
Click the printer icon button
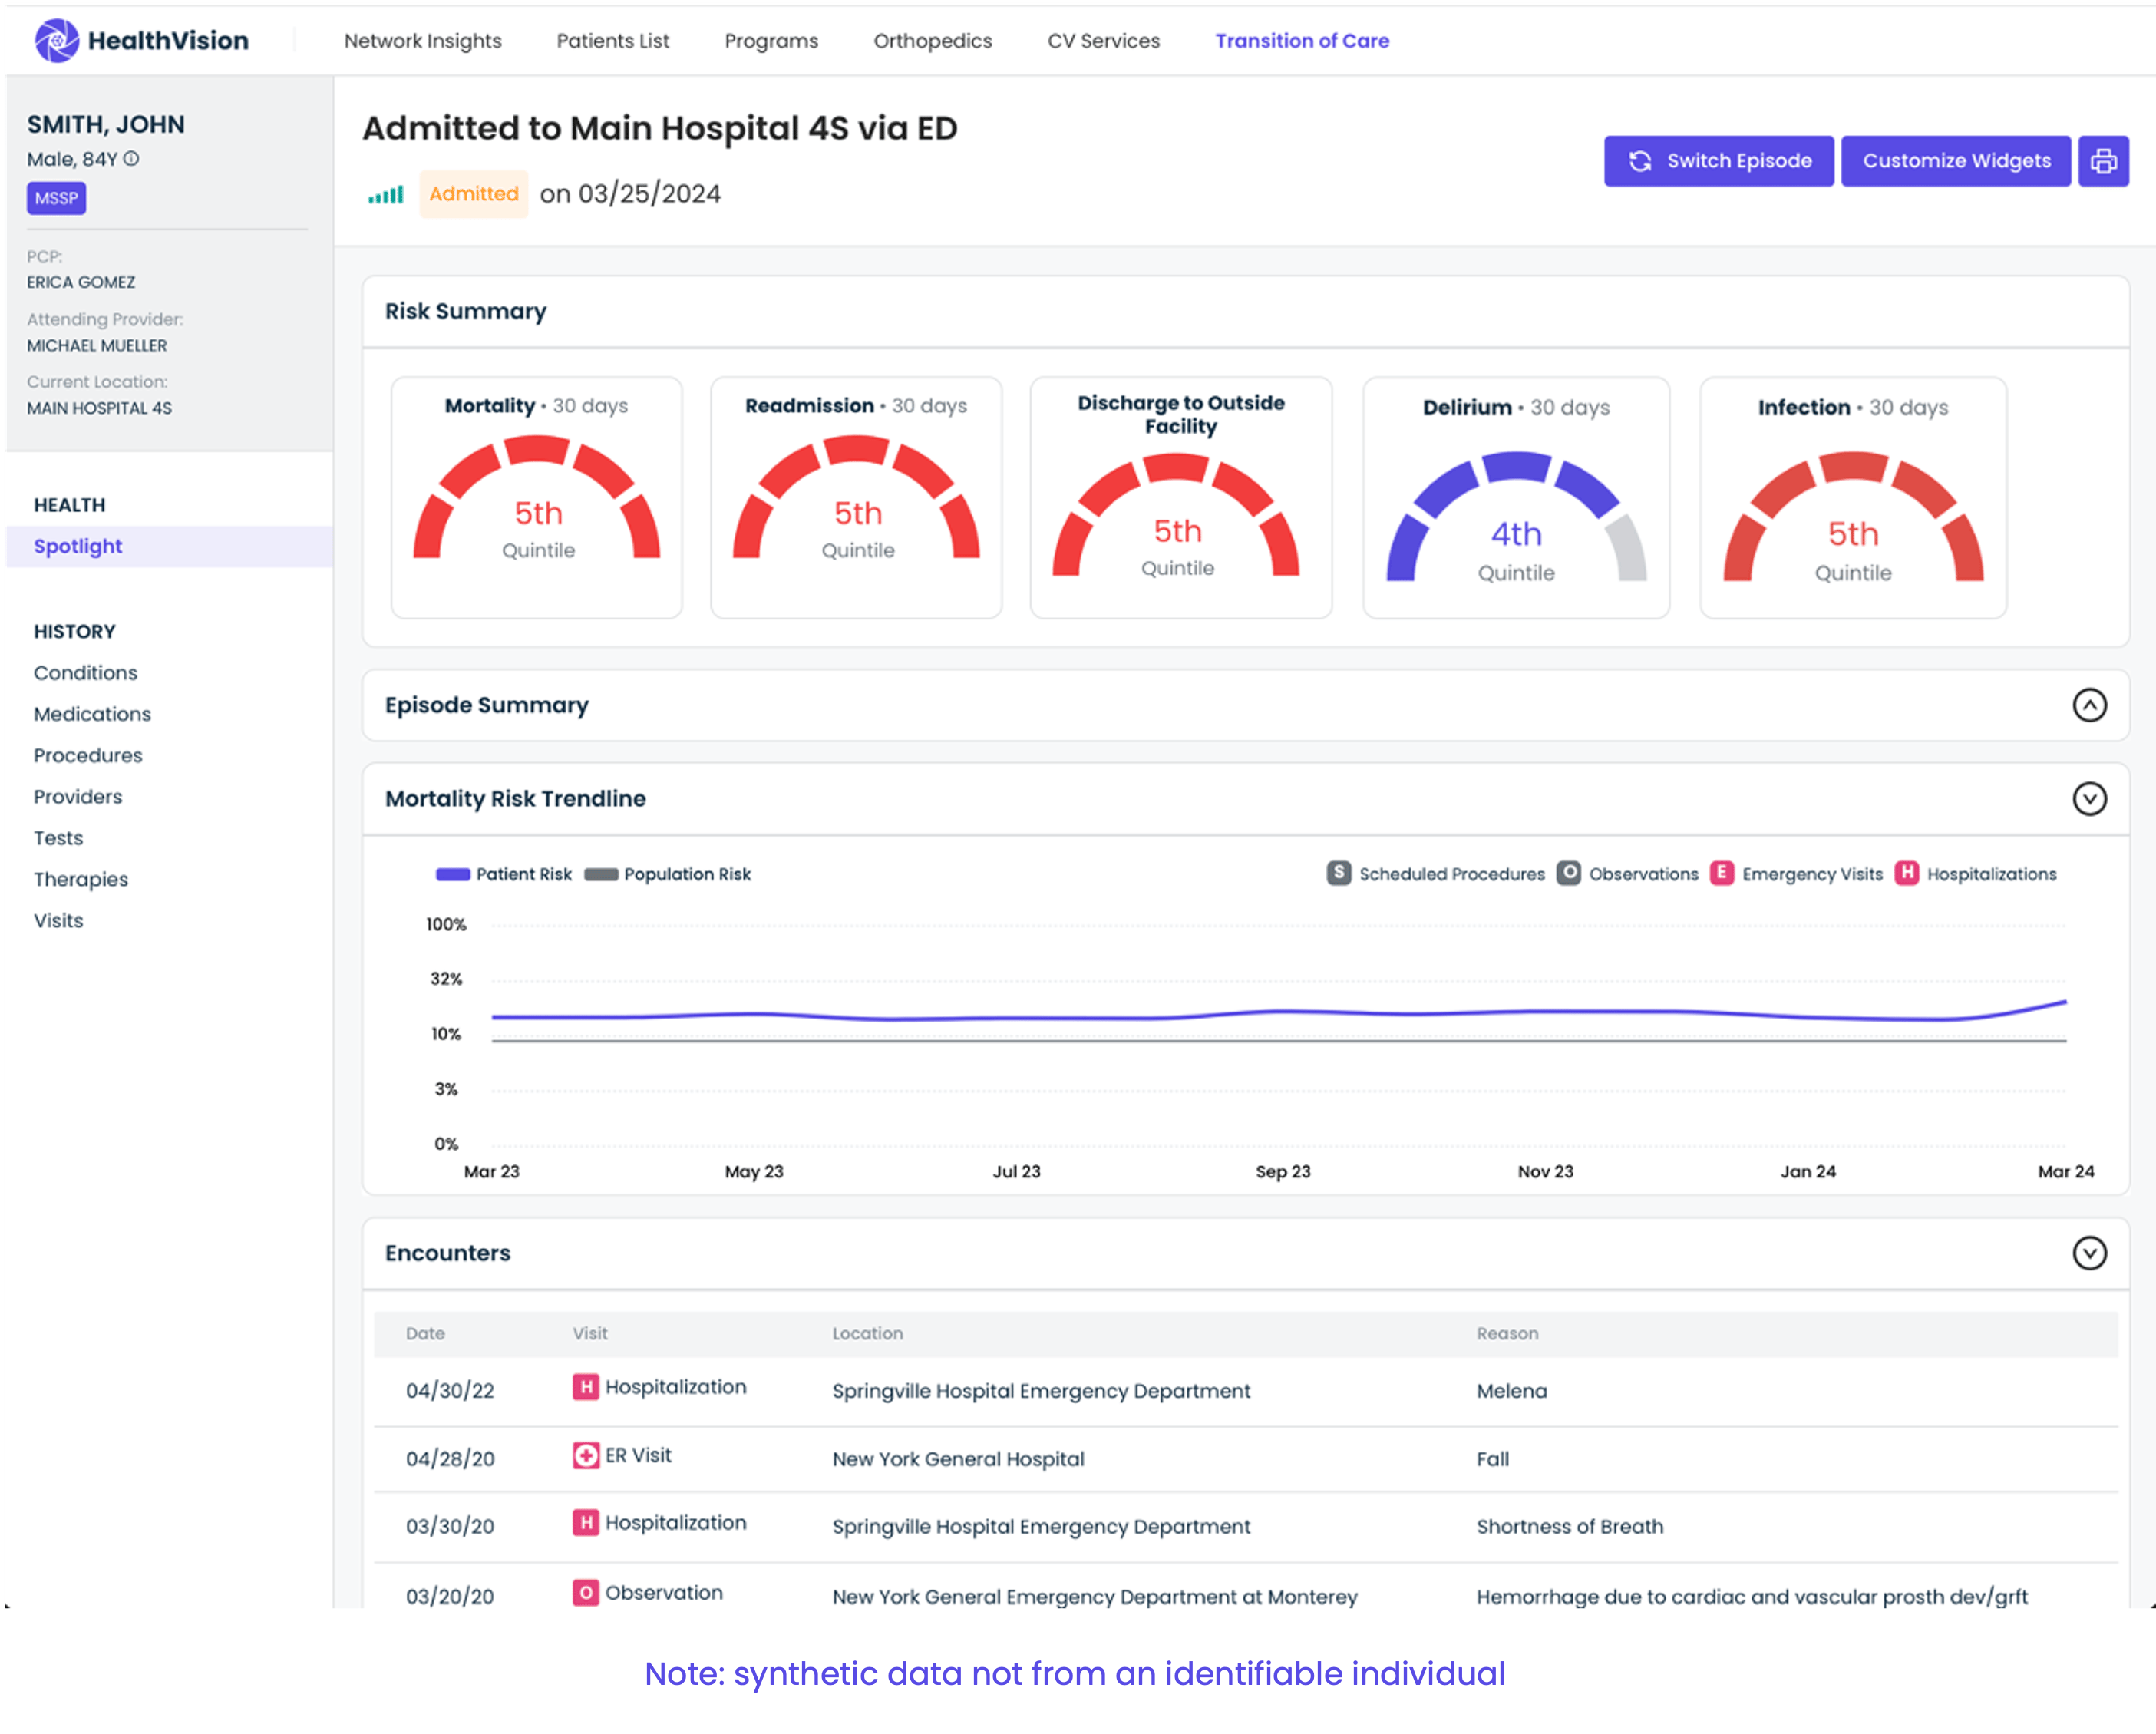(2103, 161)
